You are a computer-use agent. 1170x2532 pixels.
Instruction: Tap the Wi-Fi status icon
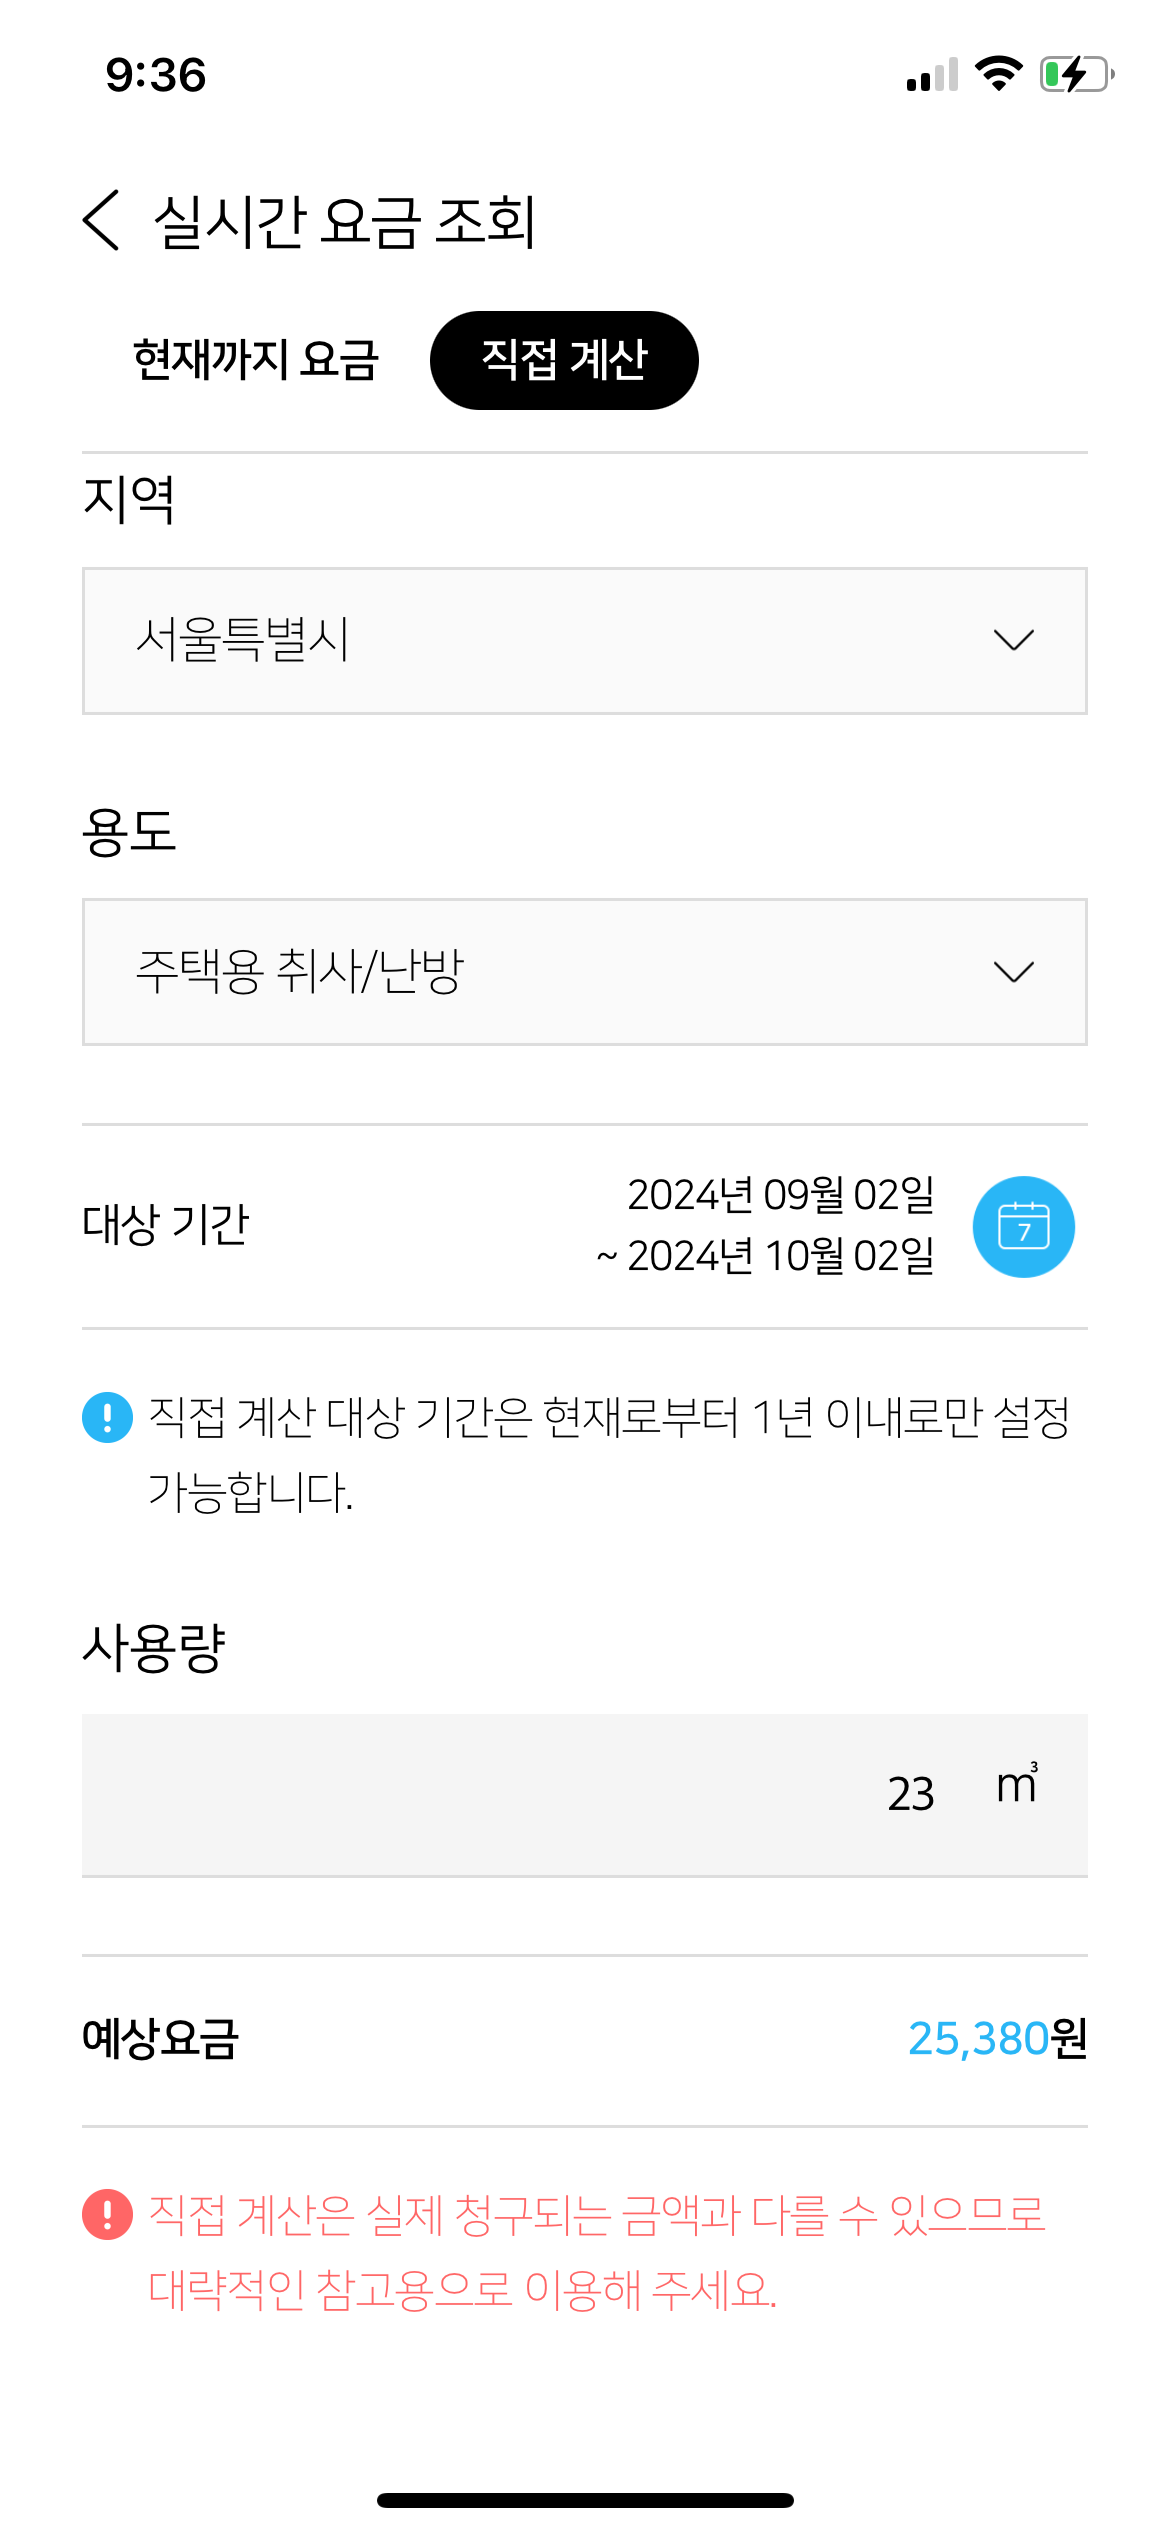[x=997, y=74]
